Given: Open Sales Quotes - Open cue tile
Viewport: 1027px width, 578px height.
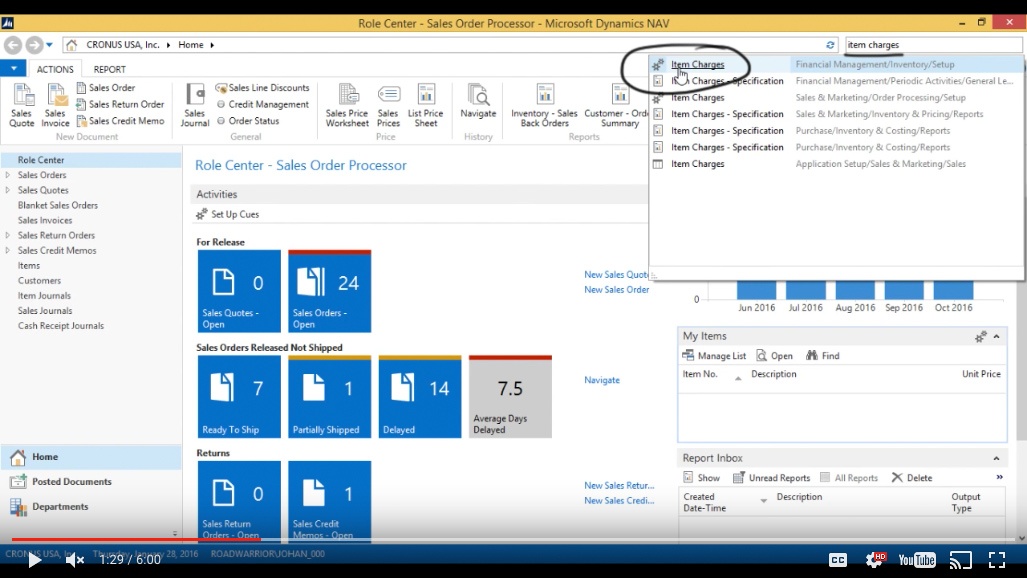Looking at the screenshot, I should click(x=239, y=291).
